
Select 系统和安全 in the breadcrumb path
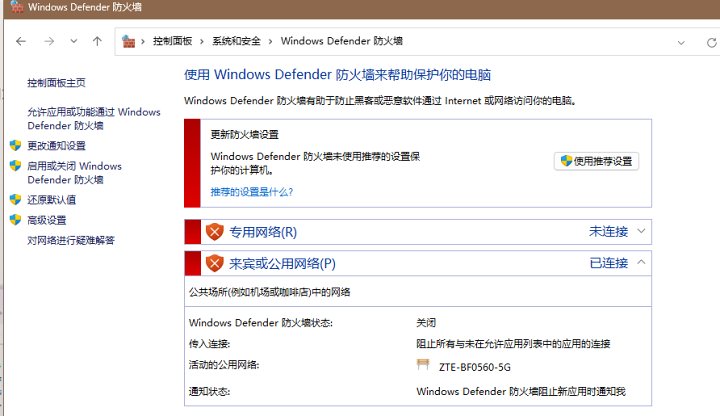click(236, 42)
